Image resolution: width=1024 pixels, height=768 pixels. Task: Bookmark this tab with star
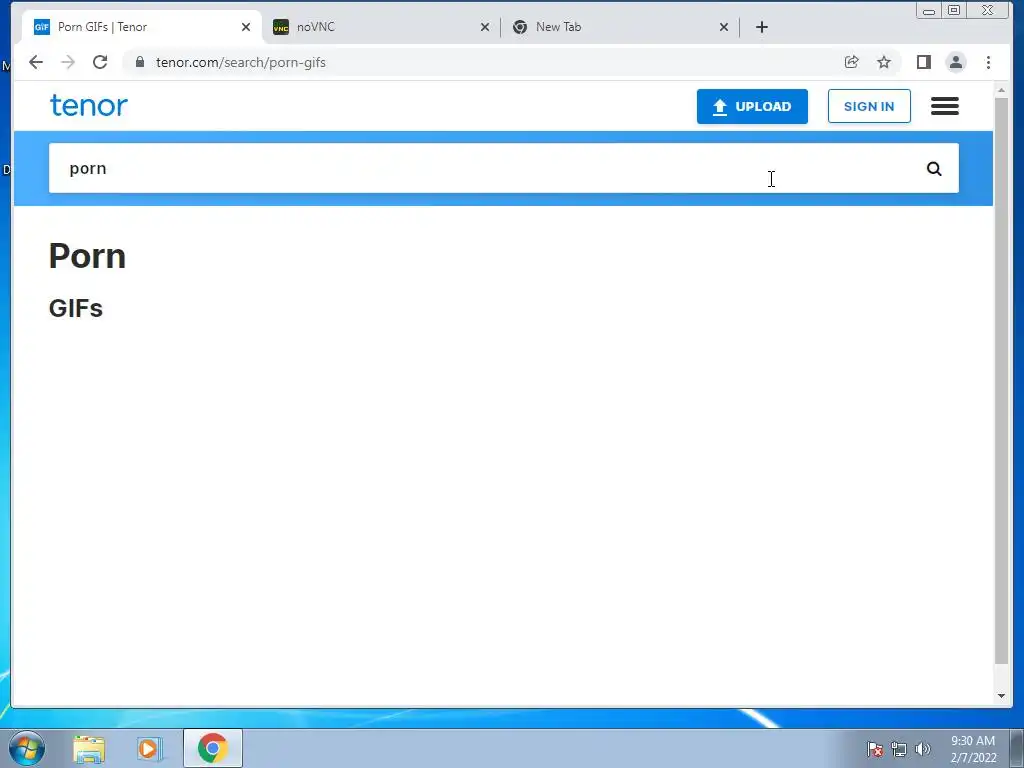(x=884, y=62)
